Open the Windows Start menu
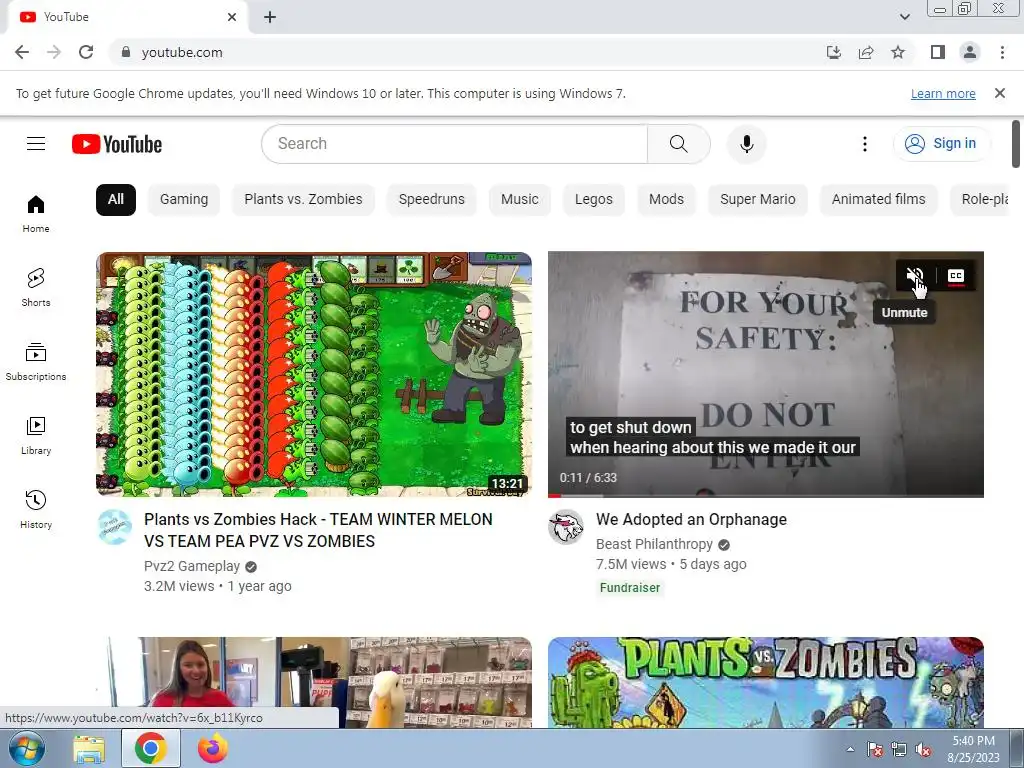 click(x=27, y=748)
